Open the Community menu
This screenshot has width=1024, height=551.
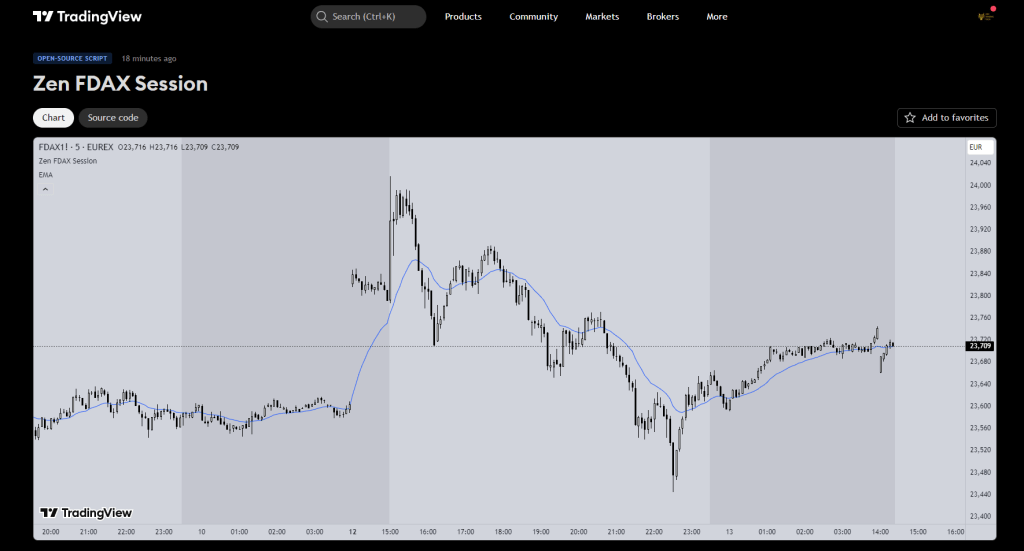click(534, 16)
